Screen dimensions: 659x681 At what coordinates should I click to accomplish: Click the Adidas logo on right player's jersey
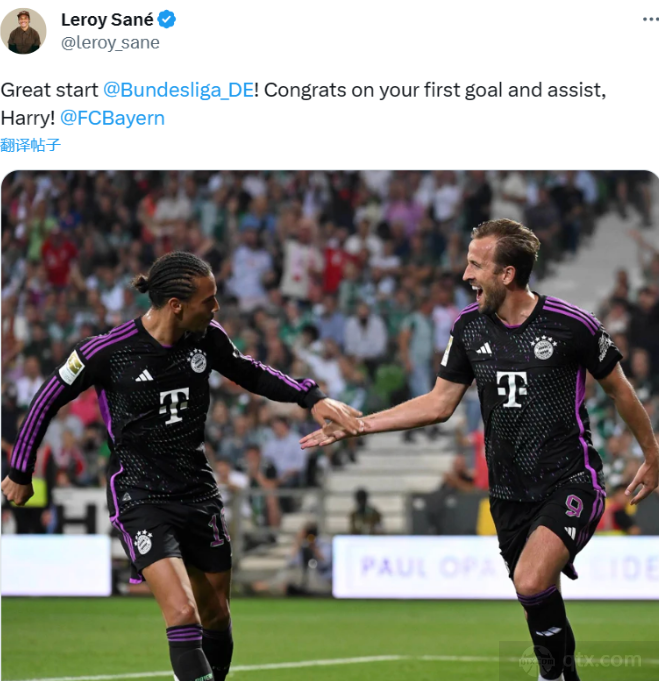[x=483, y=348]
